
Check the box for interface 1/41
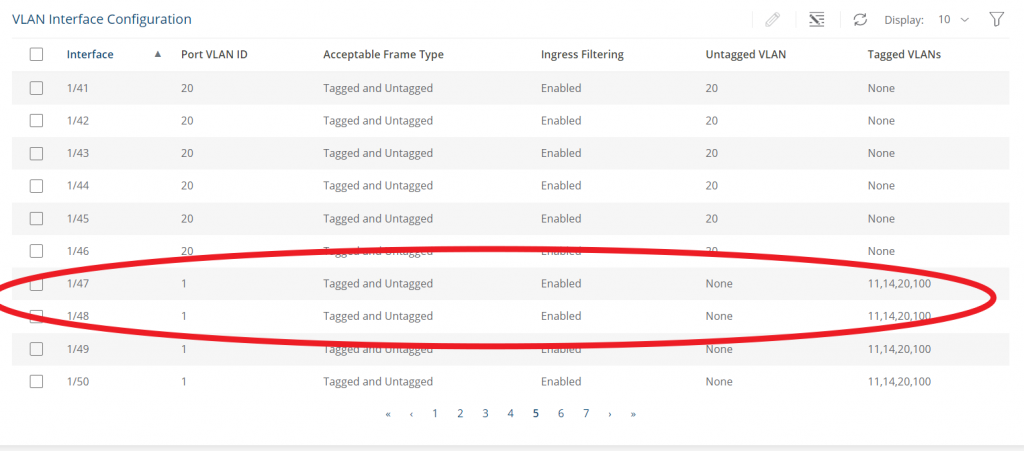[x=37, y=88]
